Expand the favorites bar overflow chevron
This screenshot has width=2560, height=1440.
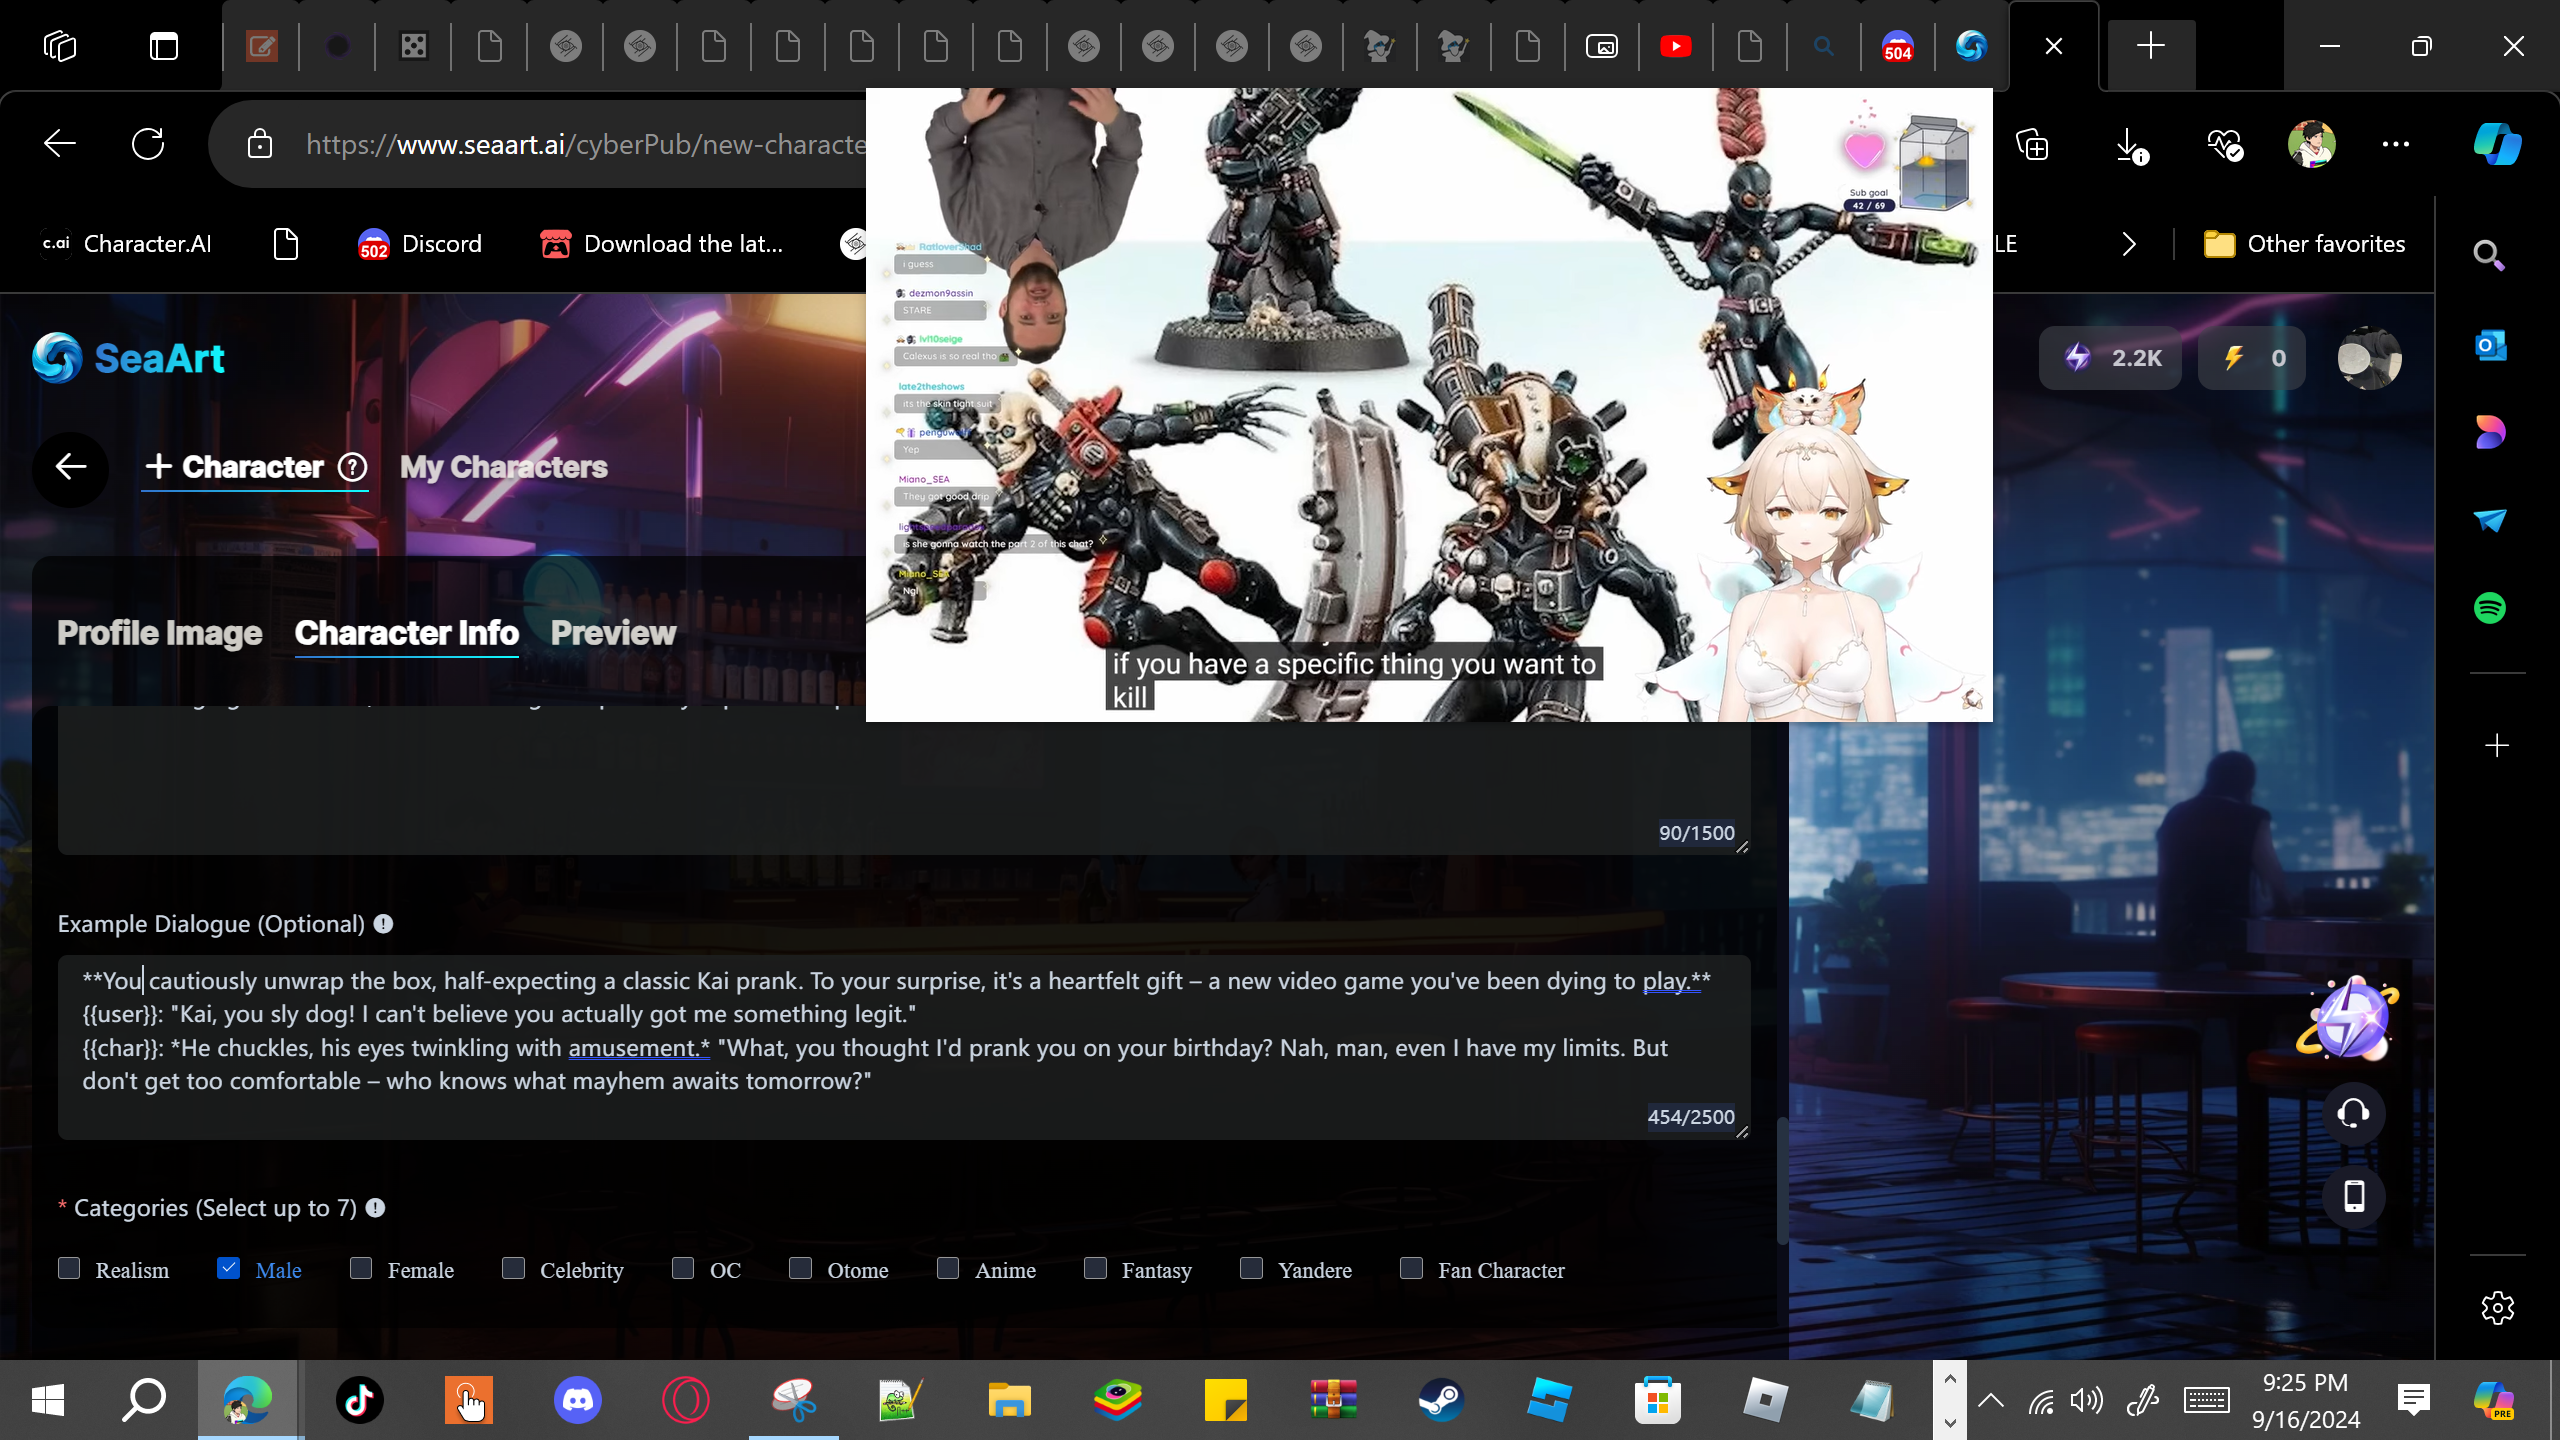[2129, 244]
